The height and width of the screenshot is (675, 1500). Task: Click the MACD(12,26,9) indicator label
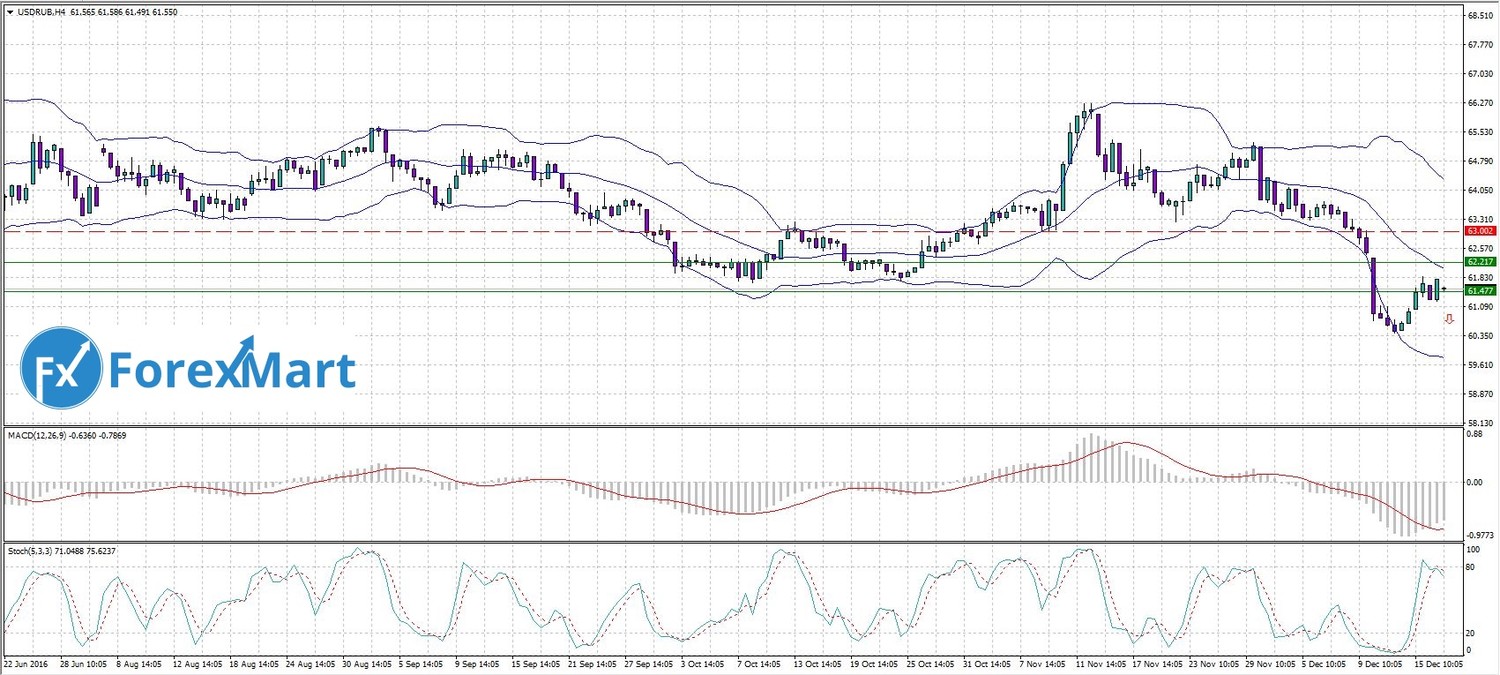coord(38,435)
